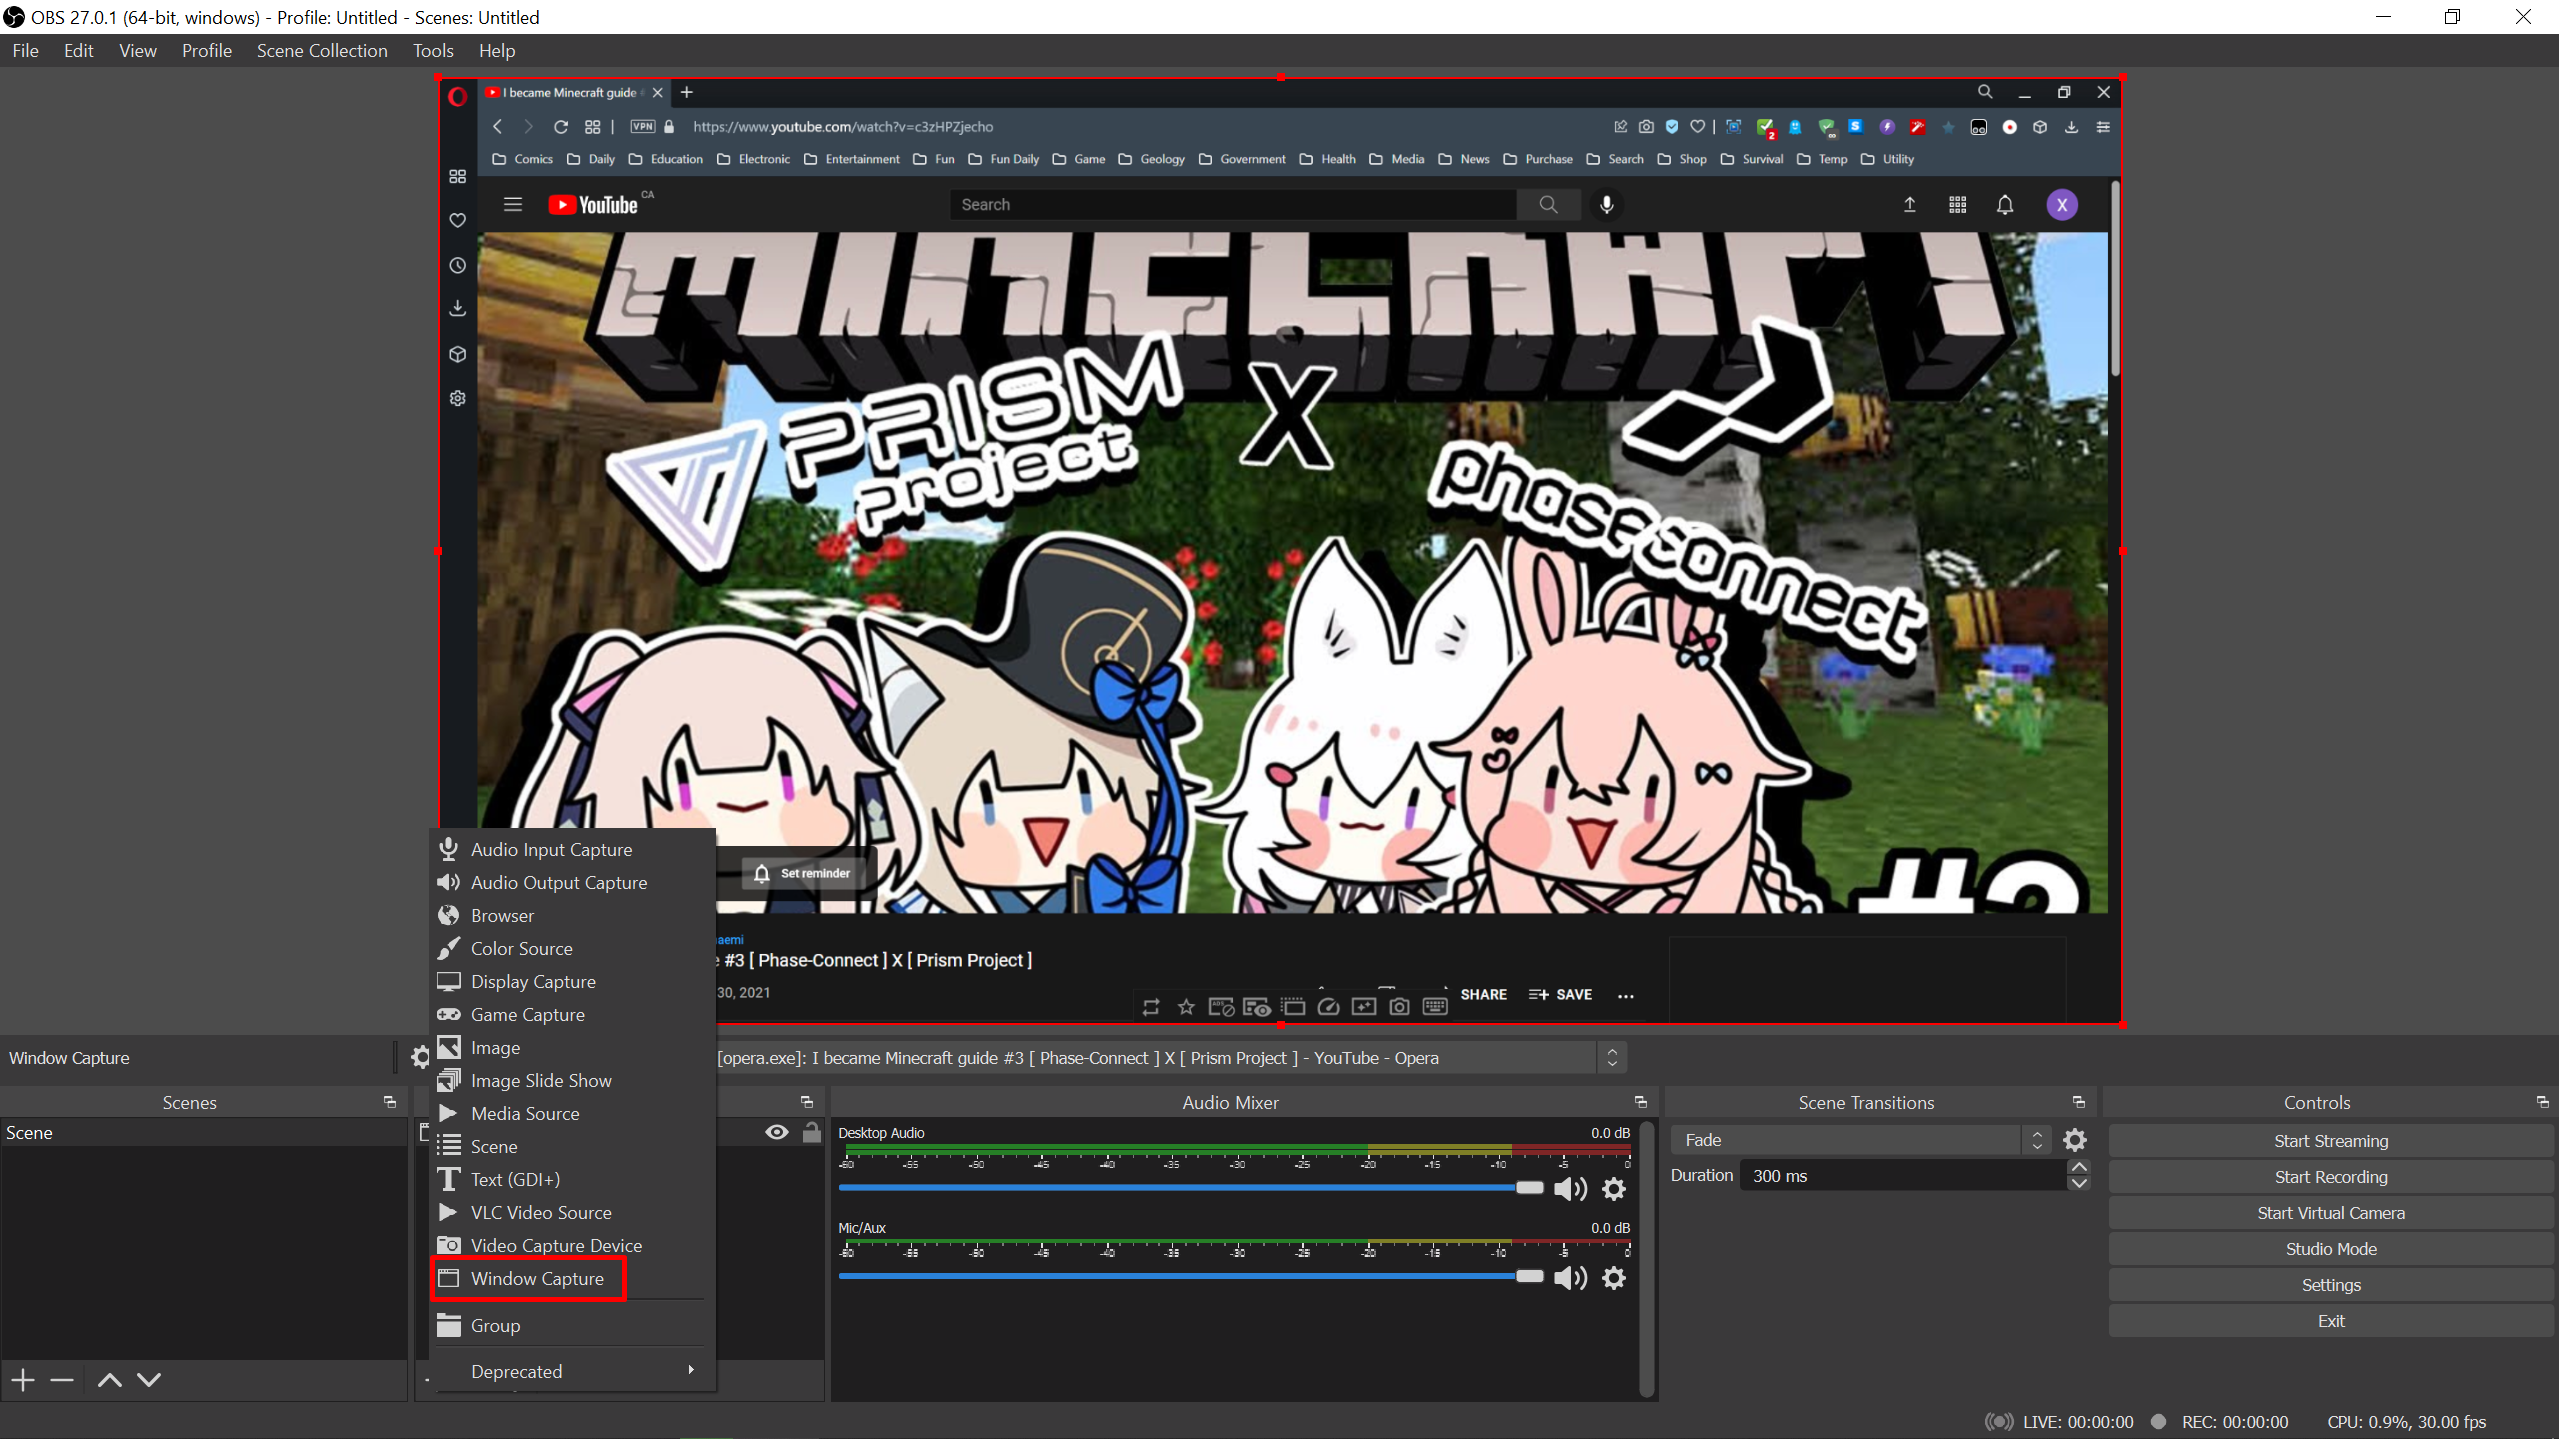Select the Scene entry in Scenes list
This screenshot has height=1439, width=2559.
[204, 1132]
